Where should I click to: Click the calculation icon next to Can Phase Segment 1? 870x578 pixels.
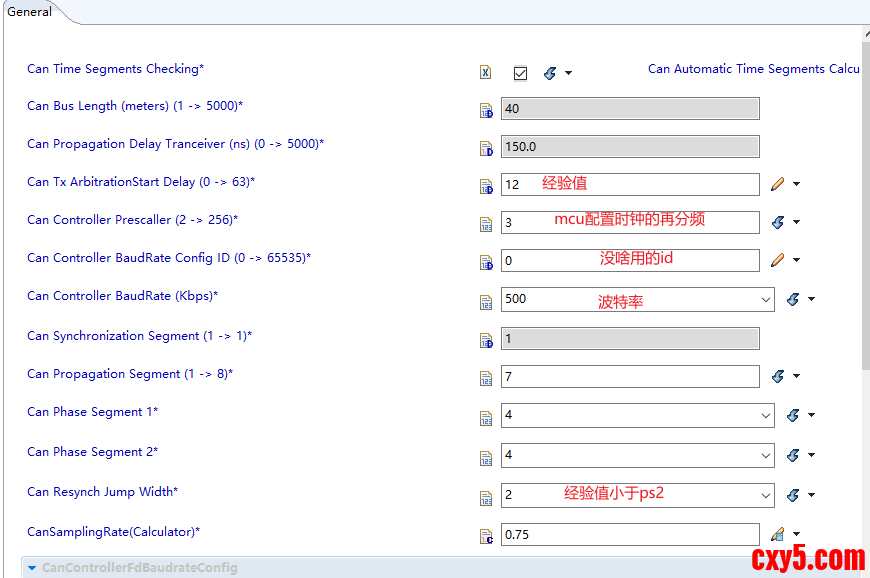[x=793, y=415]
